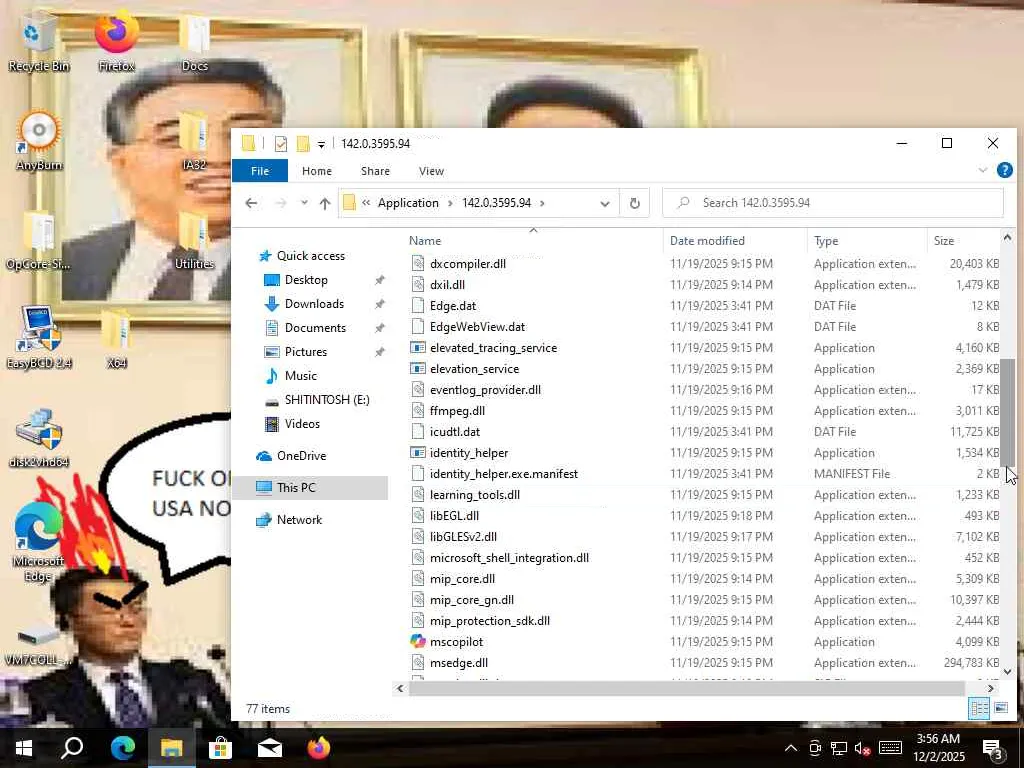
Task: Open the Customize Quick Access Toolbar dropdown
Action: tap(321, 144)
